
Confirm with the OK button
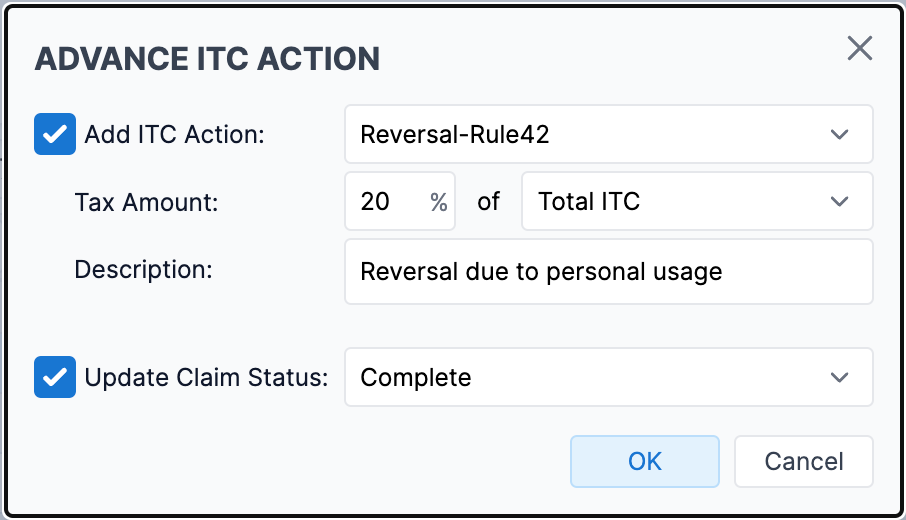click(x=645, y=461)
